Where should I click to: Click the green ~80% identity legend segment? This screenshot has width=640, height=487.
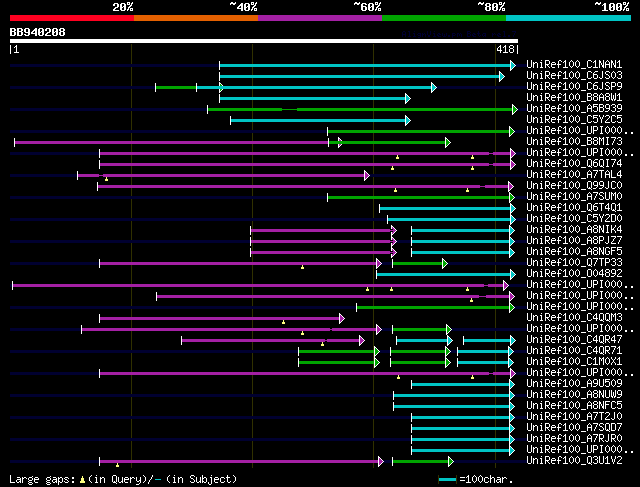[444, 18]
